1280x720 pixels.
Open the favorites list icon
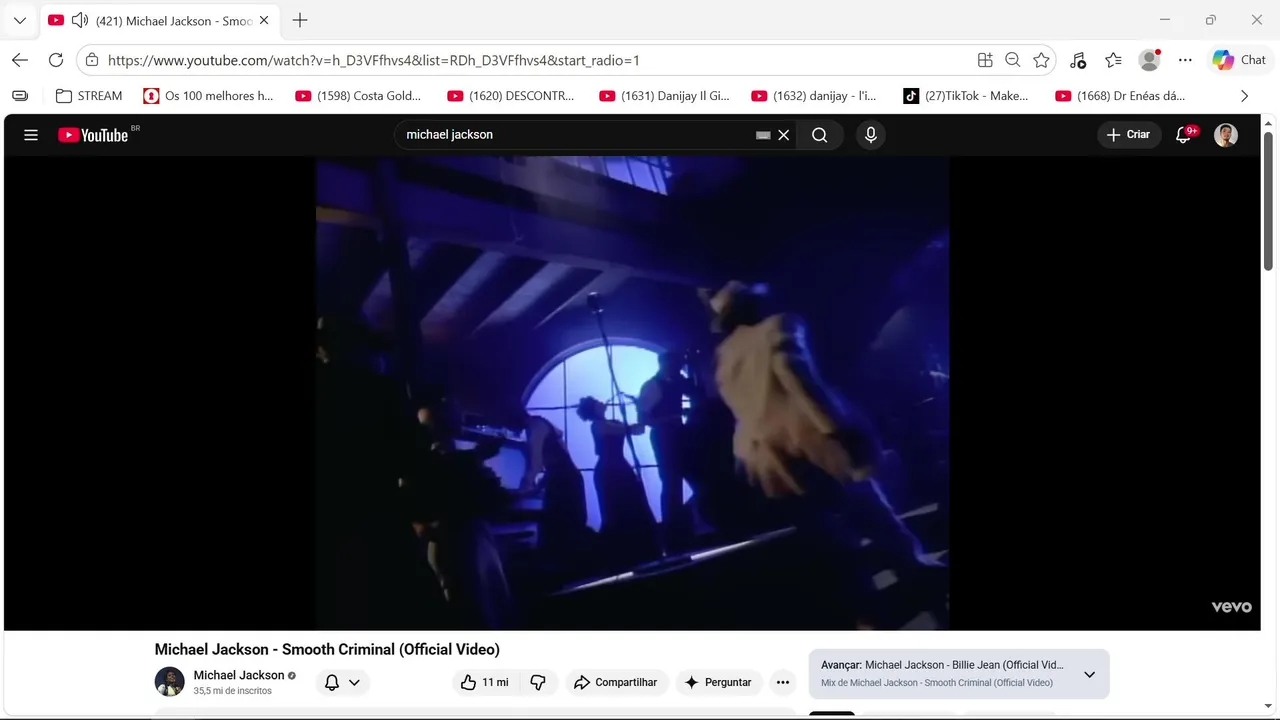coord(1114,60)
